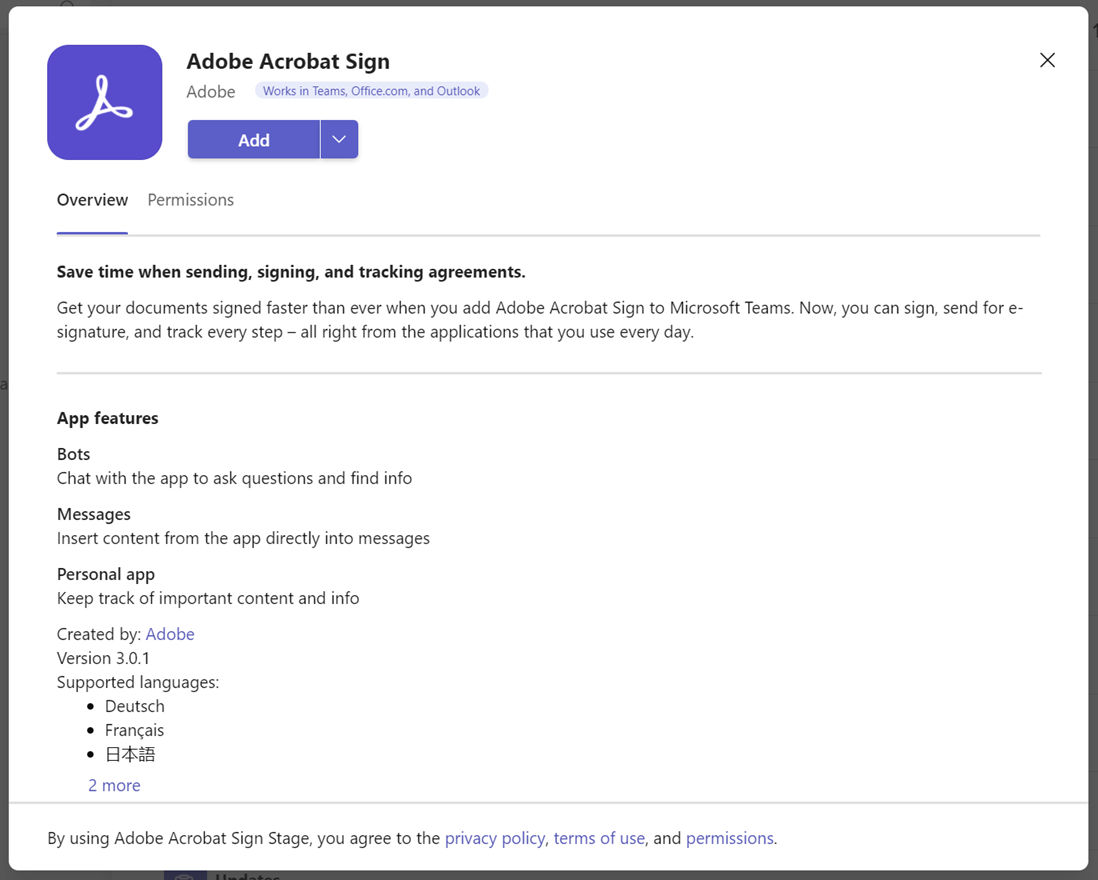Click the 'Get your documents signed faster' paragraph
This screenshot has height=880, width=1098.
pyautogui.click(x=540, y=320)
